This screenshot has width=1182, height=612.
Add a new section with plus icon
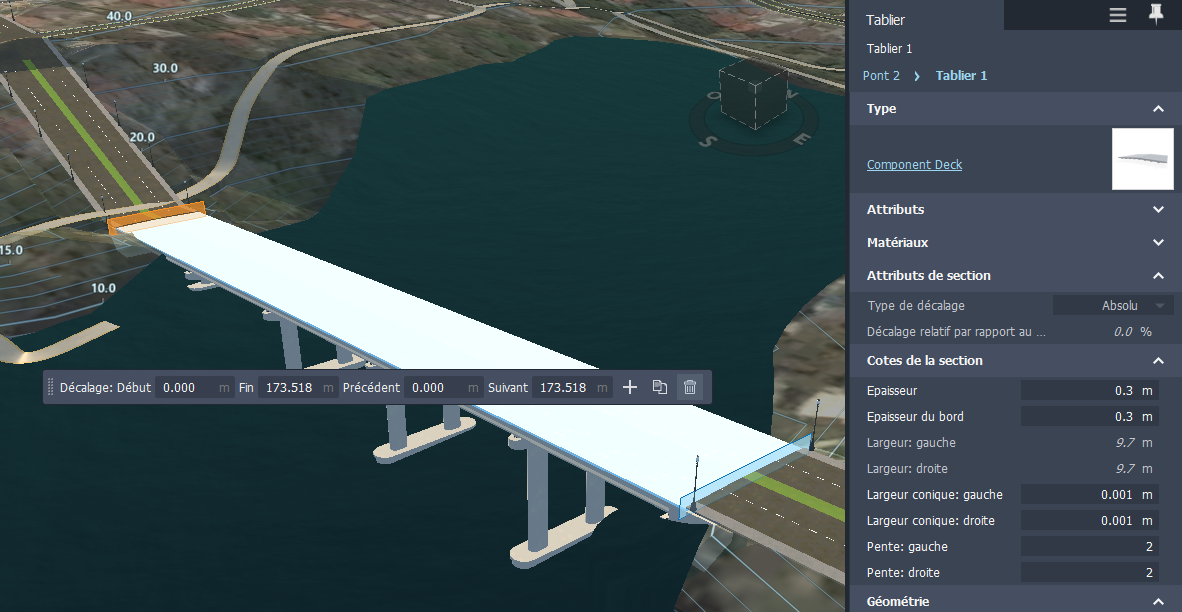[x=629, y=387]
